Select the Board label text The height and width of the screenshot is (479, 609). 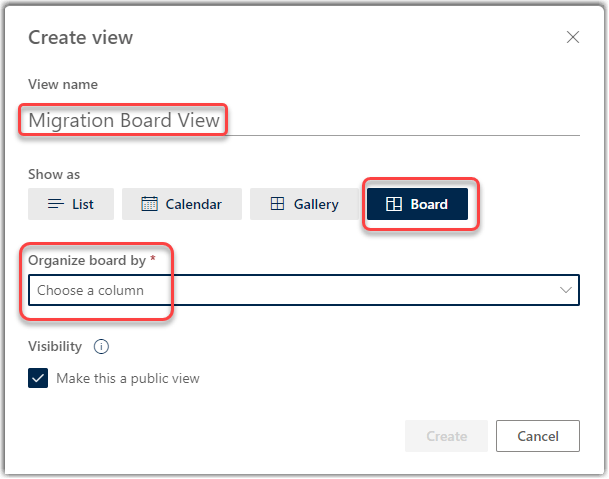(429, 204)
